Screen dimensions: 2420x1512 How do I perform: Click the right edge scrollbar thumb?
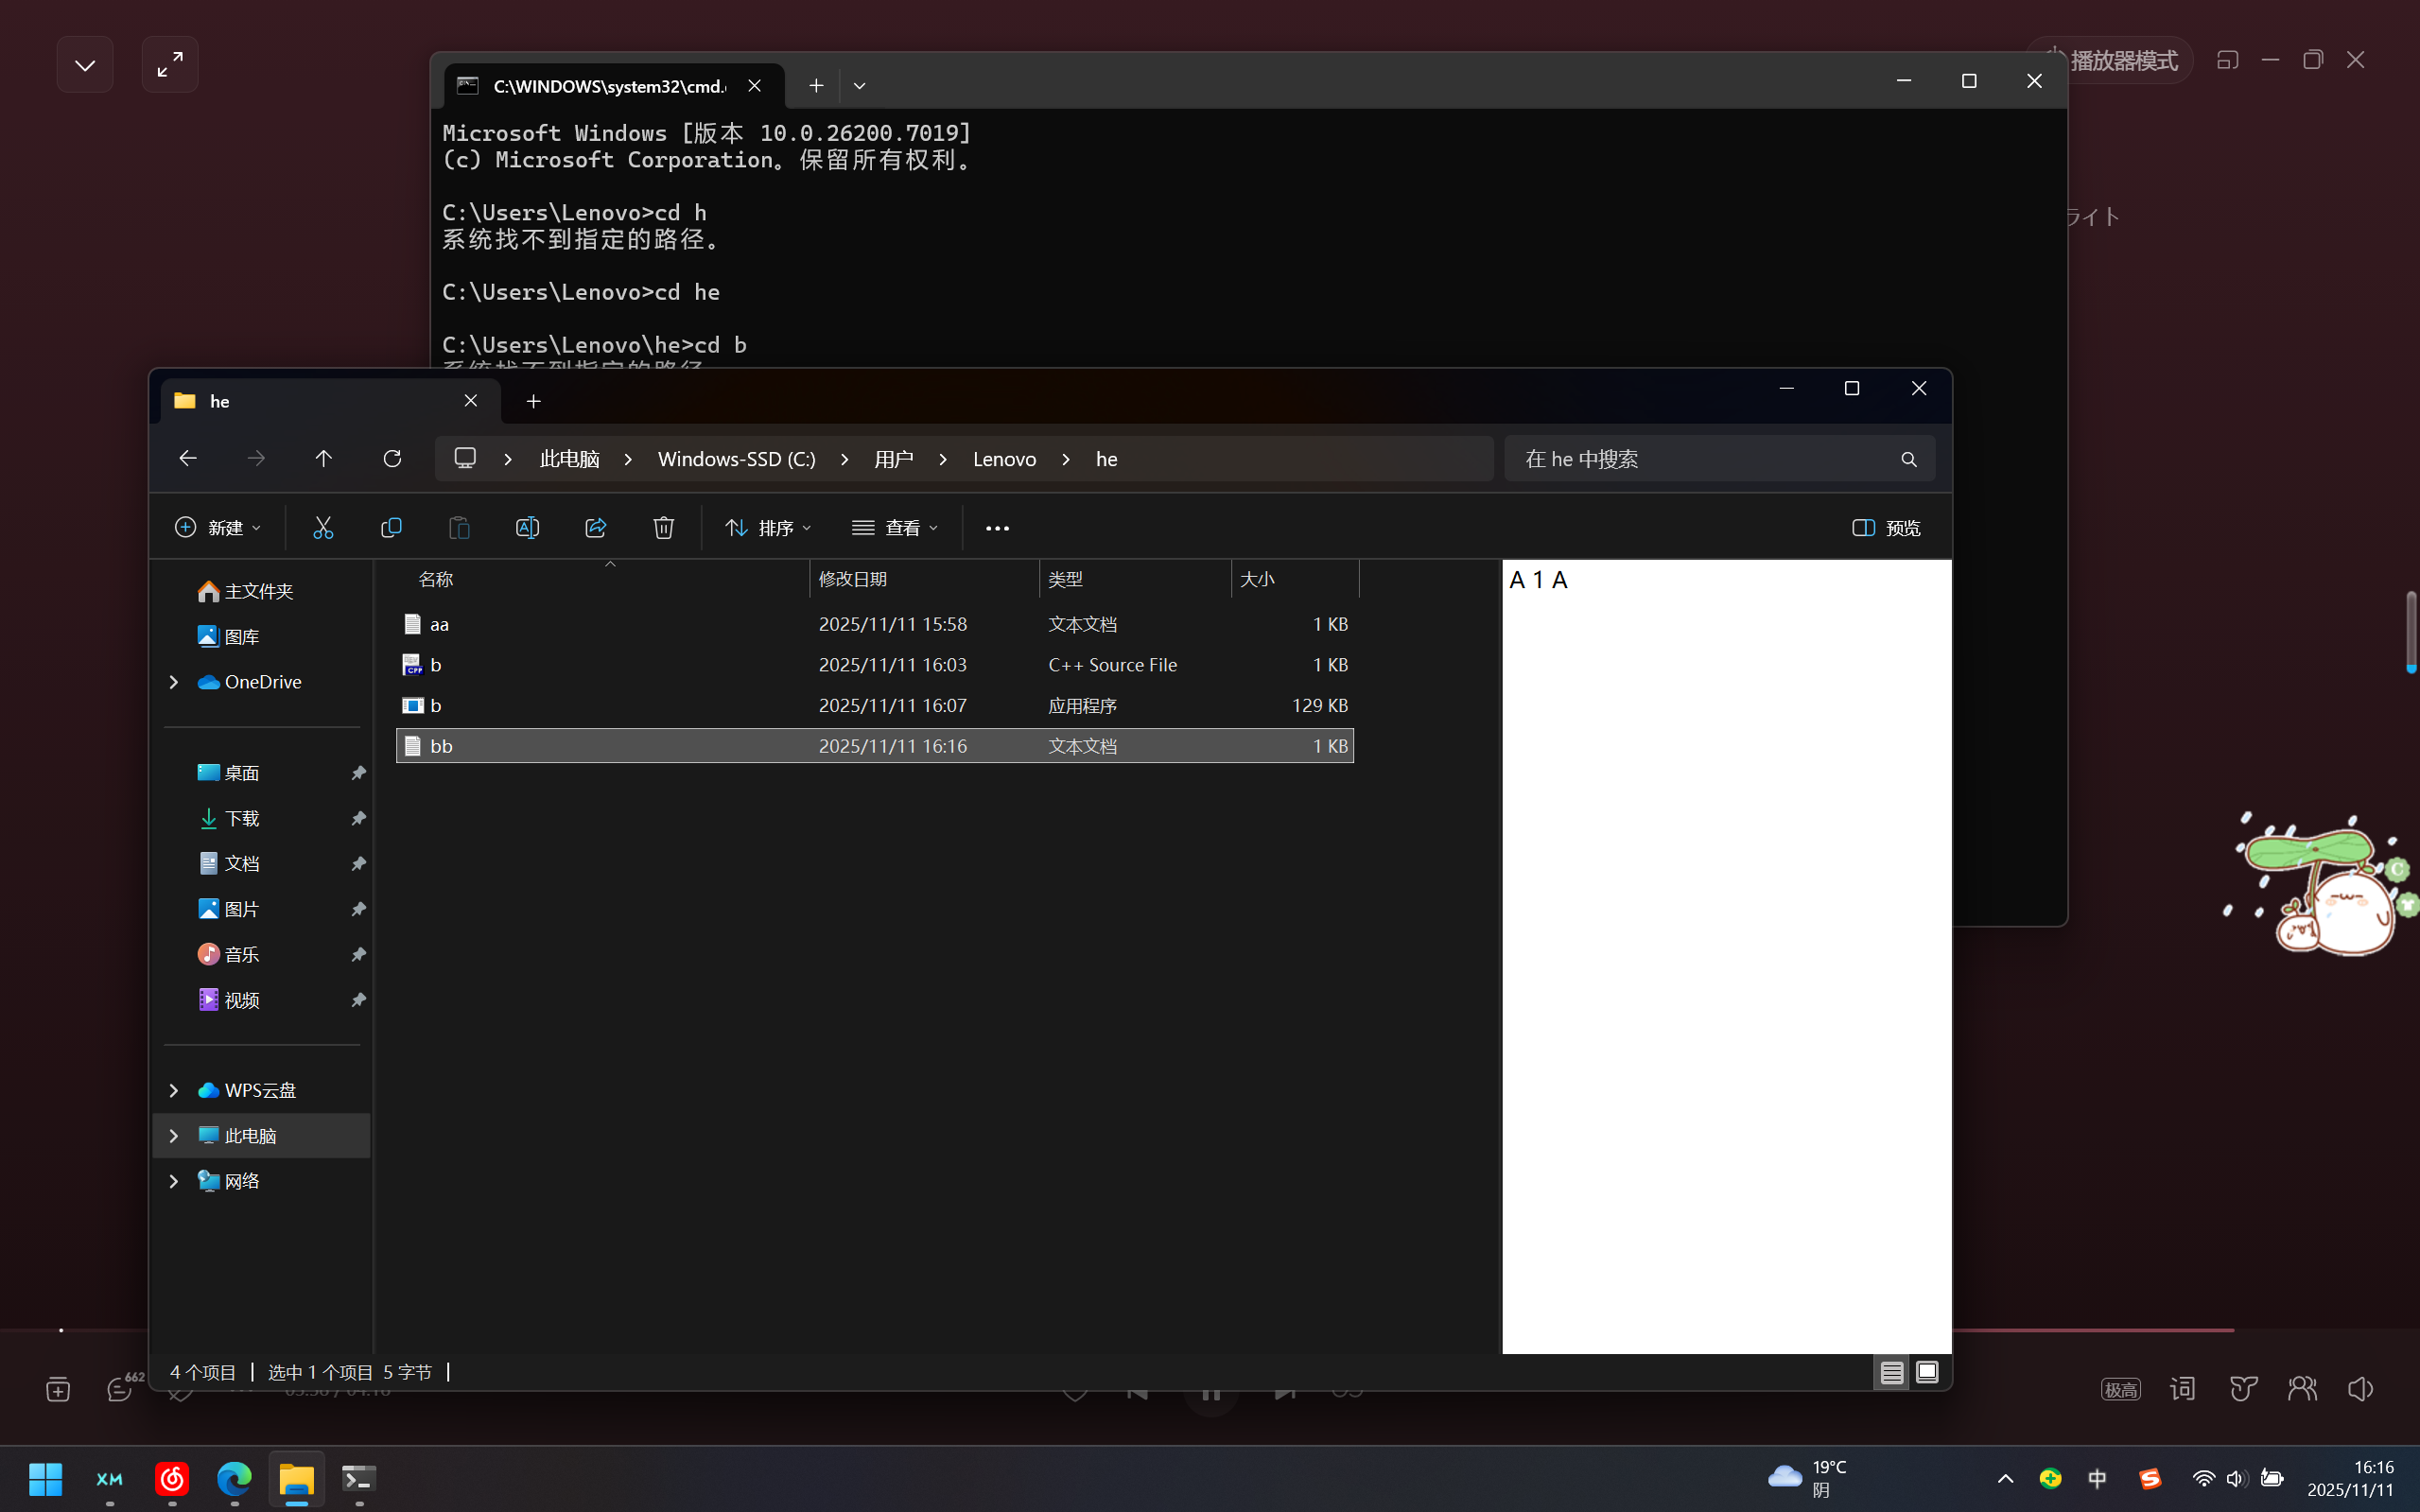pyautogui.click(x=2411, y=632)
